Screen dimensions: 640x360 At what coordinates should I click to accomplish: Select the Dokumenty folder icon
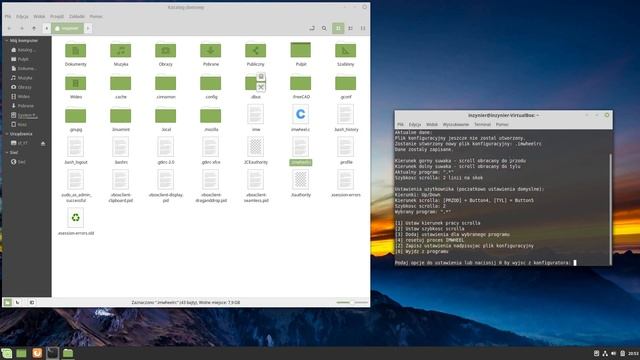[x=76, y=51]
